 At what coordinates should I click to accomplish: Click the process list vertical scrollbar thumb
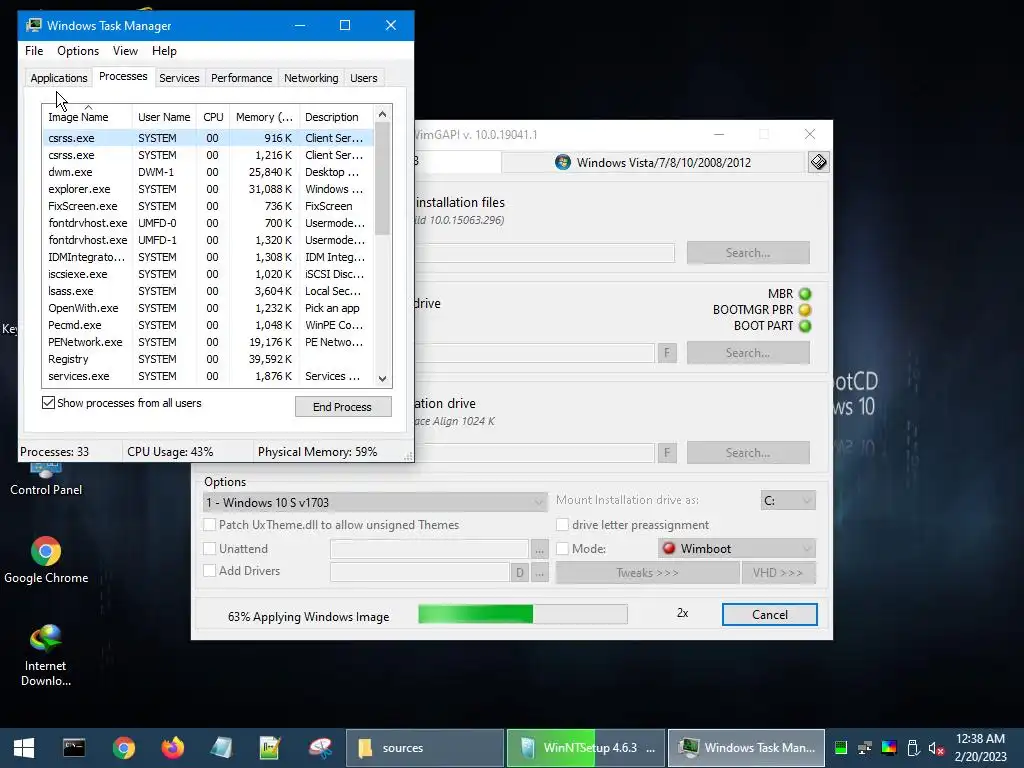tap(383, 179)
